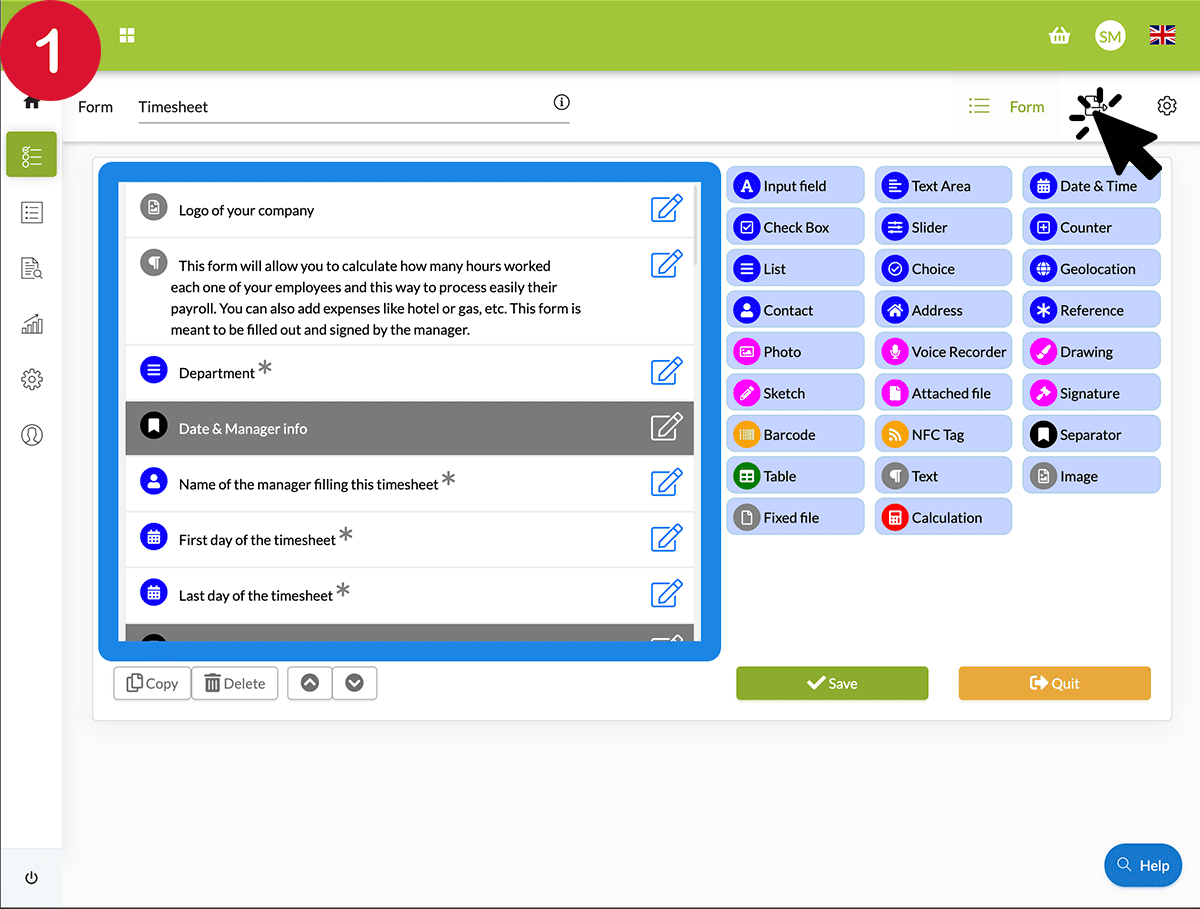The height and width of the screenshot is (909, 1200).
Task: Open form settings gear
Action: coord(1167,106)
